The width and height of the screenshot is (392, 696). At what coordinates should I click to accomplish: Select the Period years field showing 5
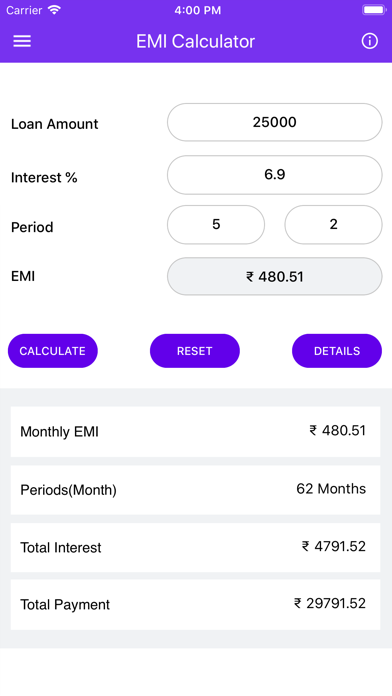pyautogui.click(x=216, y=225)
